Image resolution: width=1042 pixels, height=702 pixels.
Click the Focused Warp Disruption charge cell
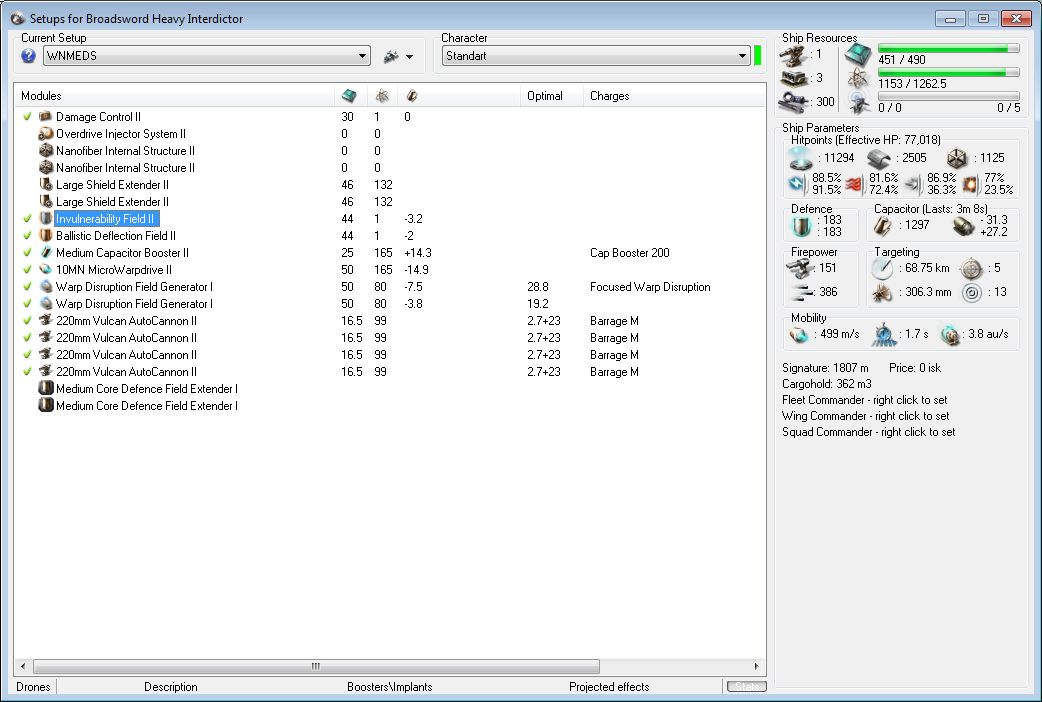pos(650,287)
